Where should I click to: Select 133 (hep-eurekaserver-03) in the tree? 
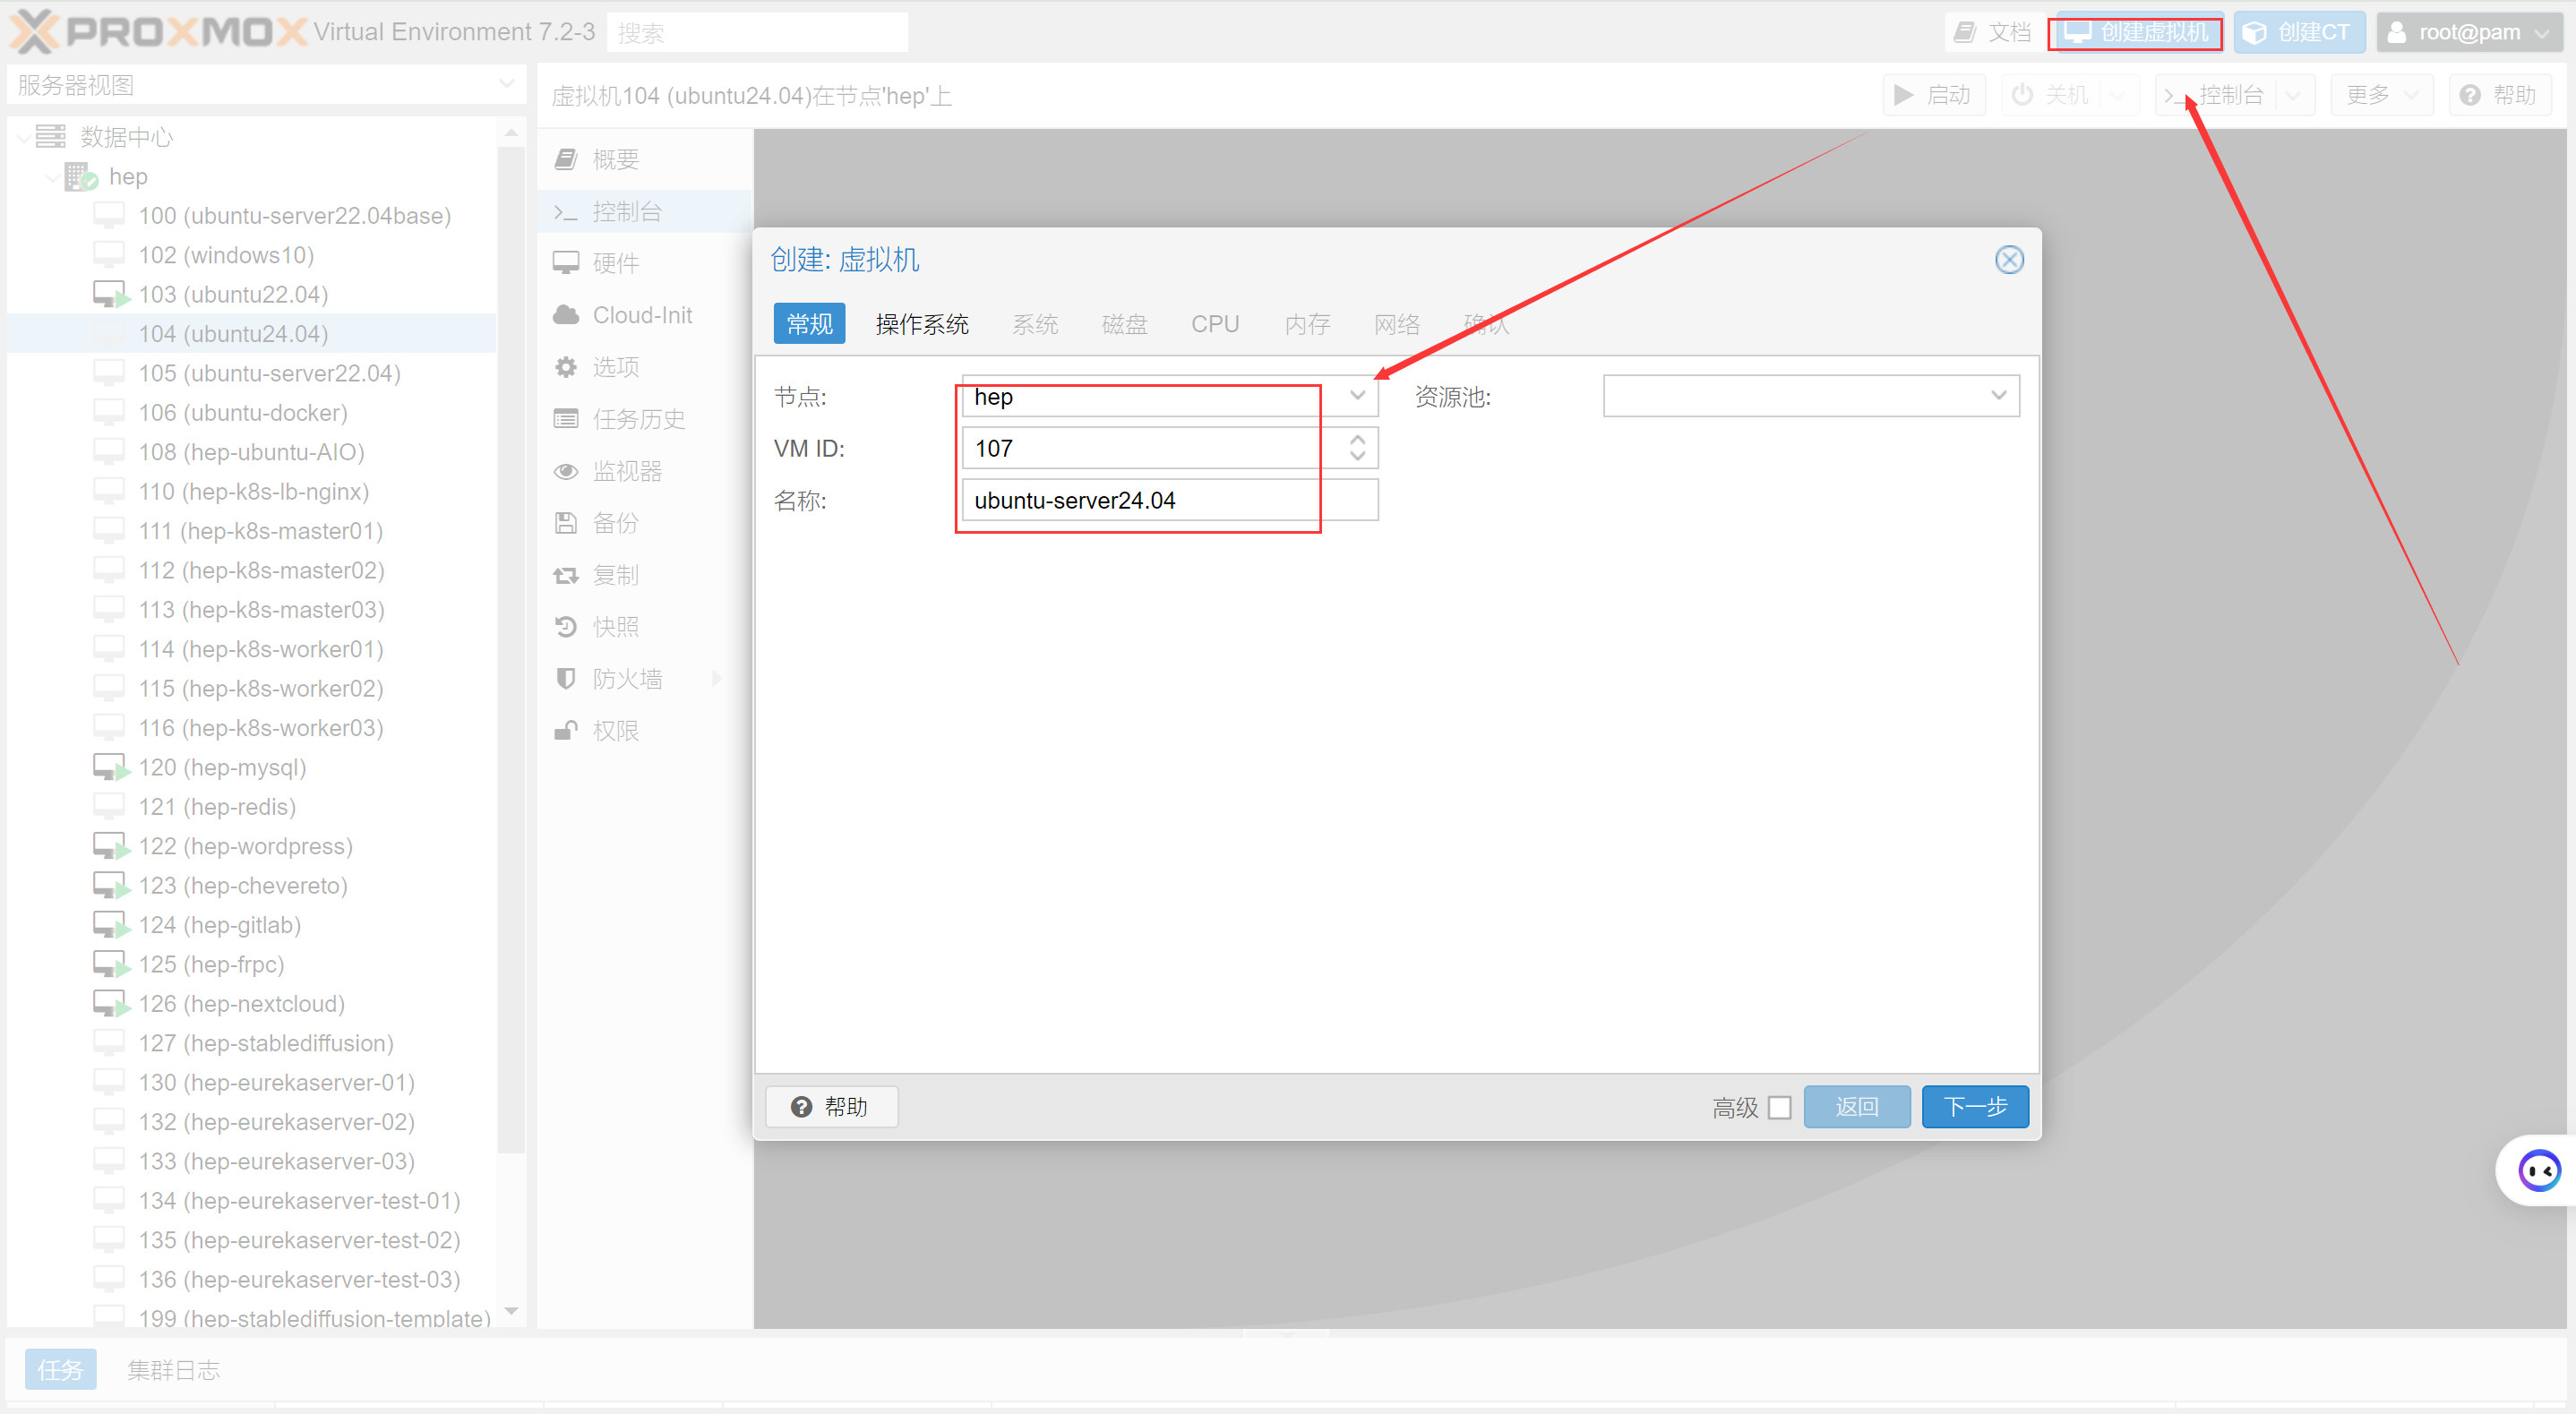coord(251,1161)
